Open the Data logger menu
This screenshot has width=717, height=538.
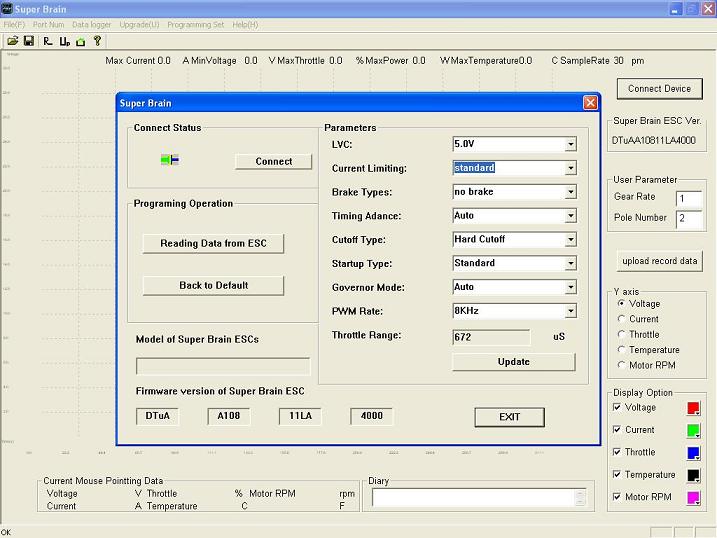pyautogui.click(x=91, y=25)
